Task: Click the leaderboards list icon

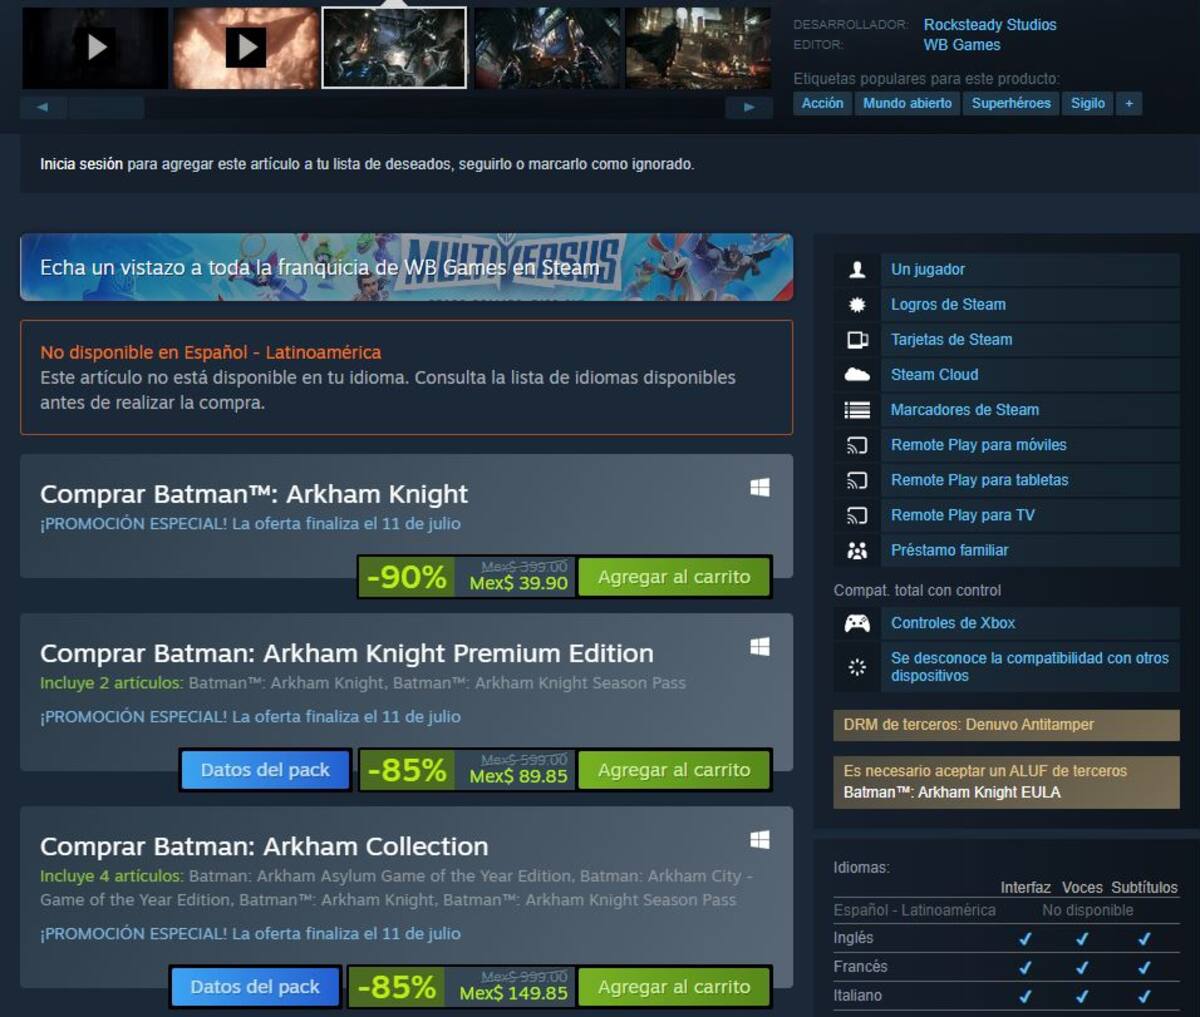Action: [857, 410]
